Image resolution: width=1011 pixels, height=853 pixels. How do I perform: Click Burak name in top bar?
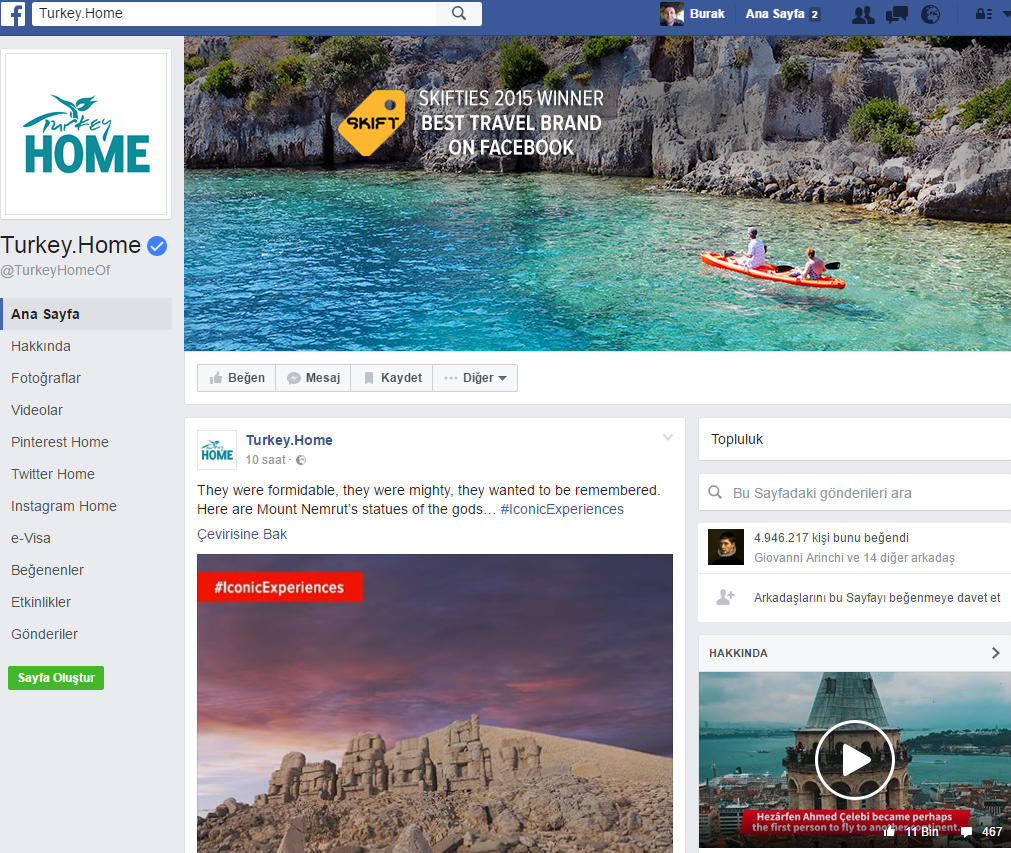[707, 14]
